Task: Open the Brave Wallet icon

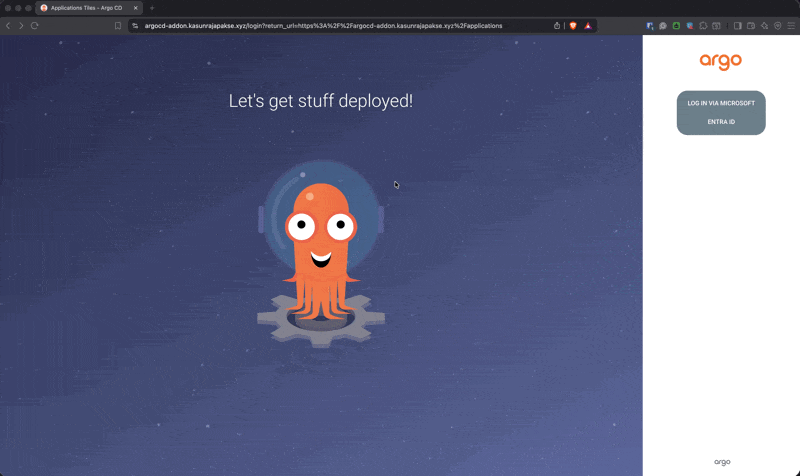Action: tap(751, 26)
